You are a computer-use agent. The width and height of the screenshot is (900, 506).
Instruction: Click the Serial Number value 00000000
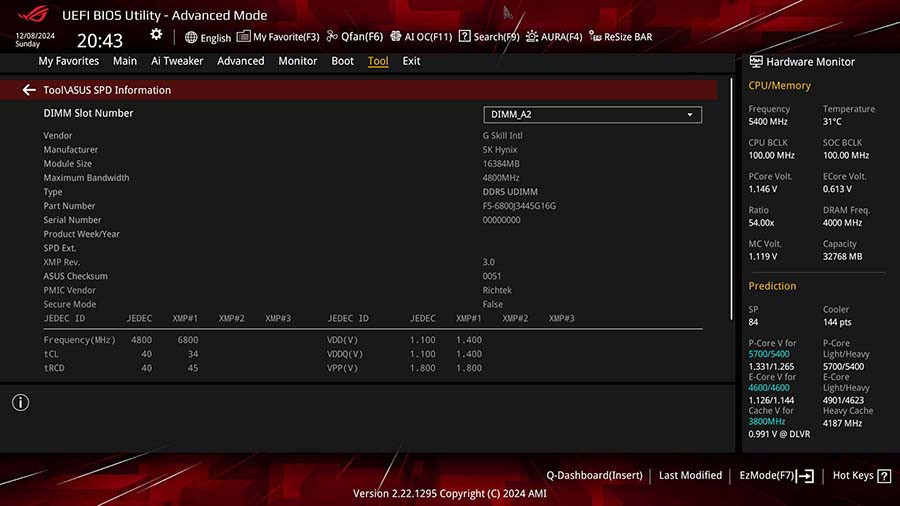501,220
